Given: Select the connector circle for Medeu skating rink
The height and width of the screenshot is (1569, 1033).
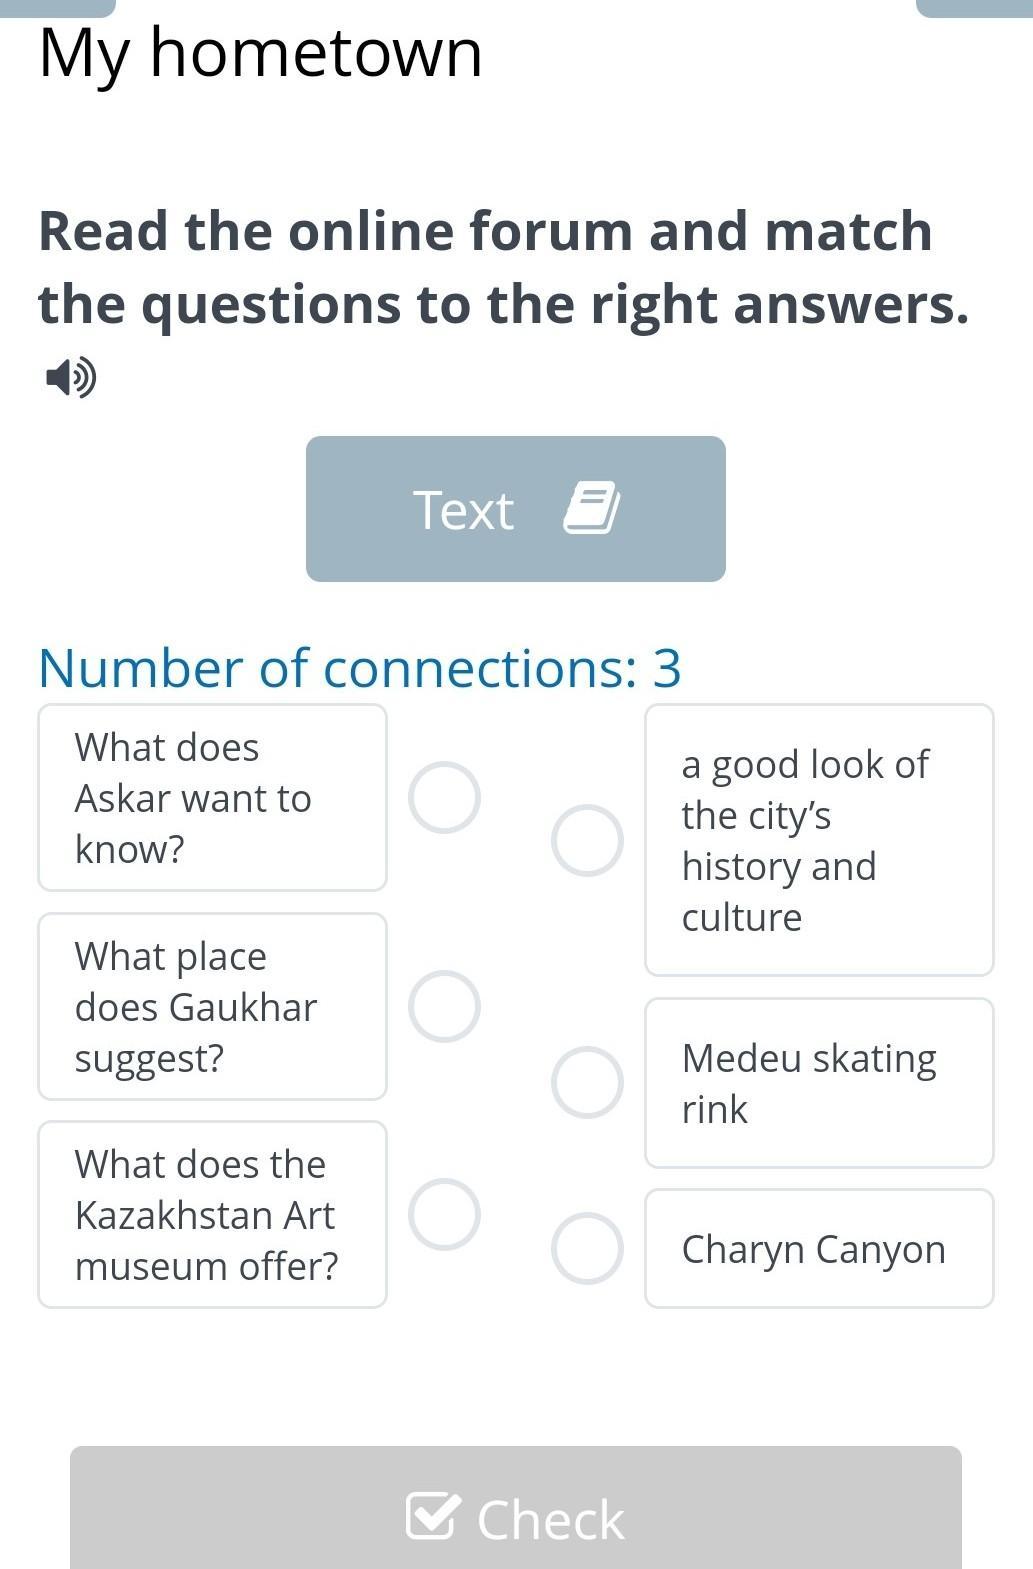Looking at the screenshot, I should (587, 1082).
